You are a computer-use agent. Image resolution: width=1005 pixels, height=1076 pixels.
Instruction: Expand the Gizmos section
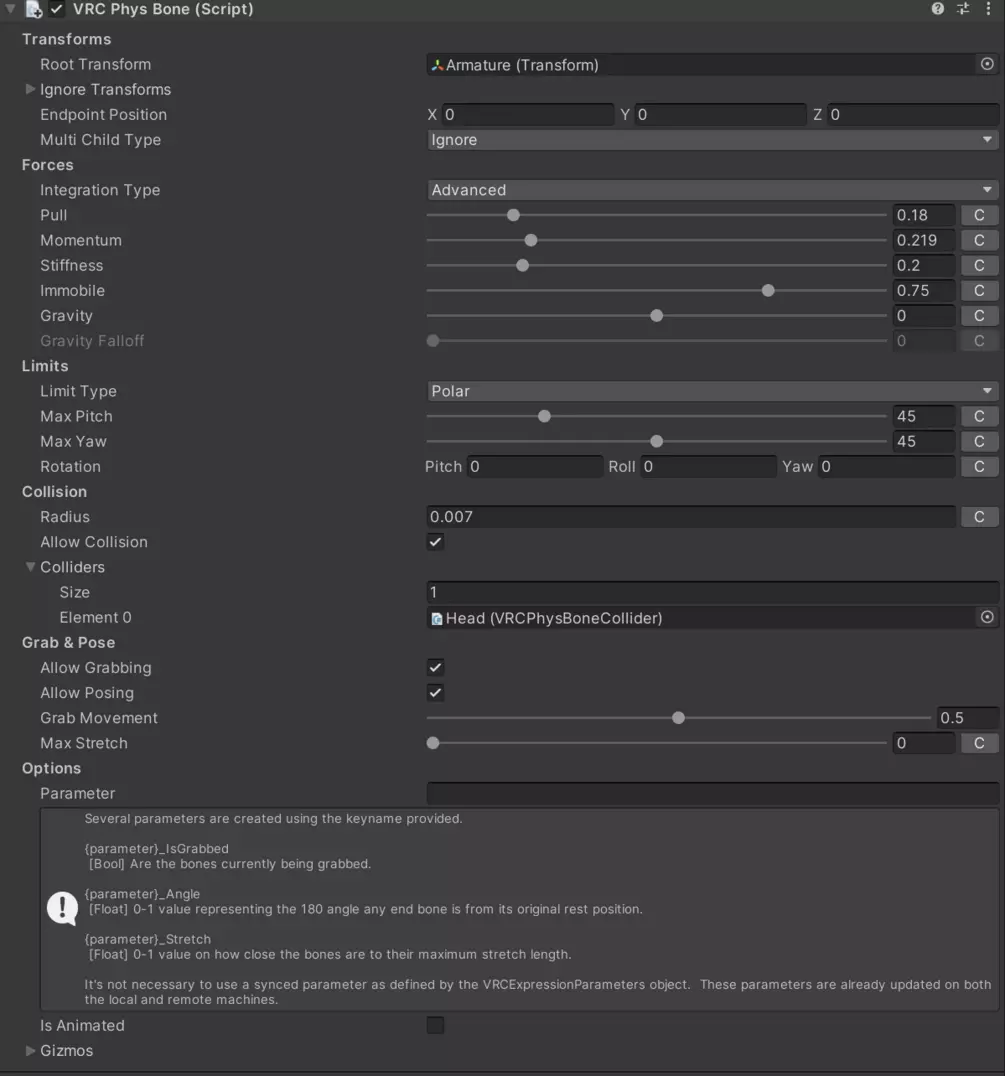(x=30, y=1050)
